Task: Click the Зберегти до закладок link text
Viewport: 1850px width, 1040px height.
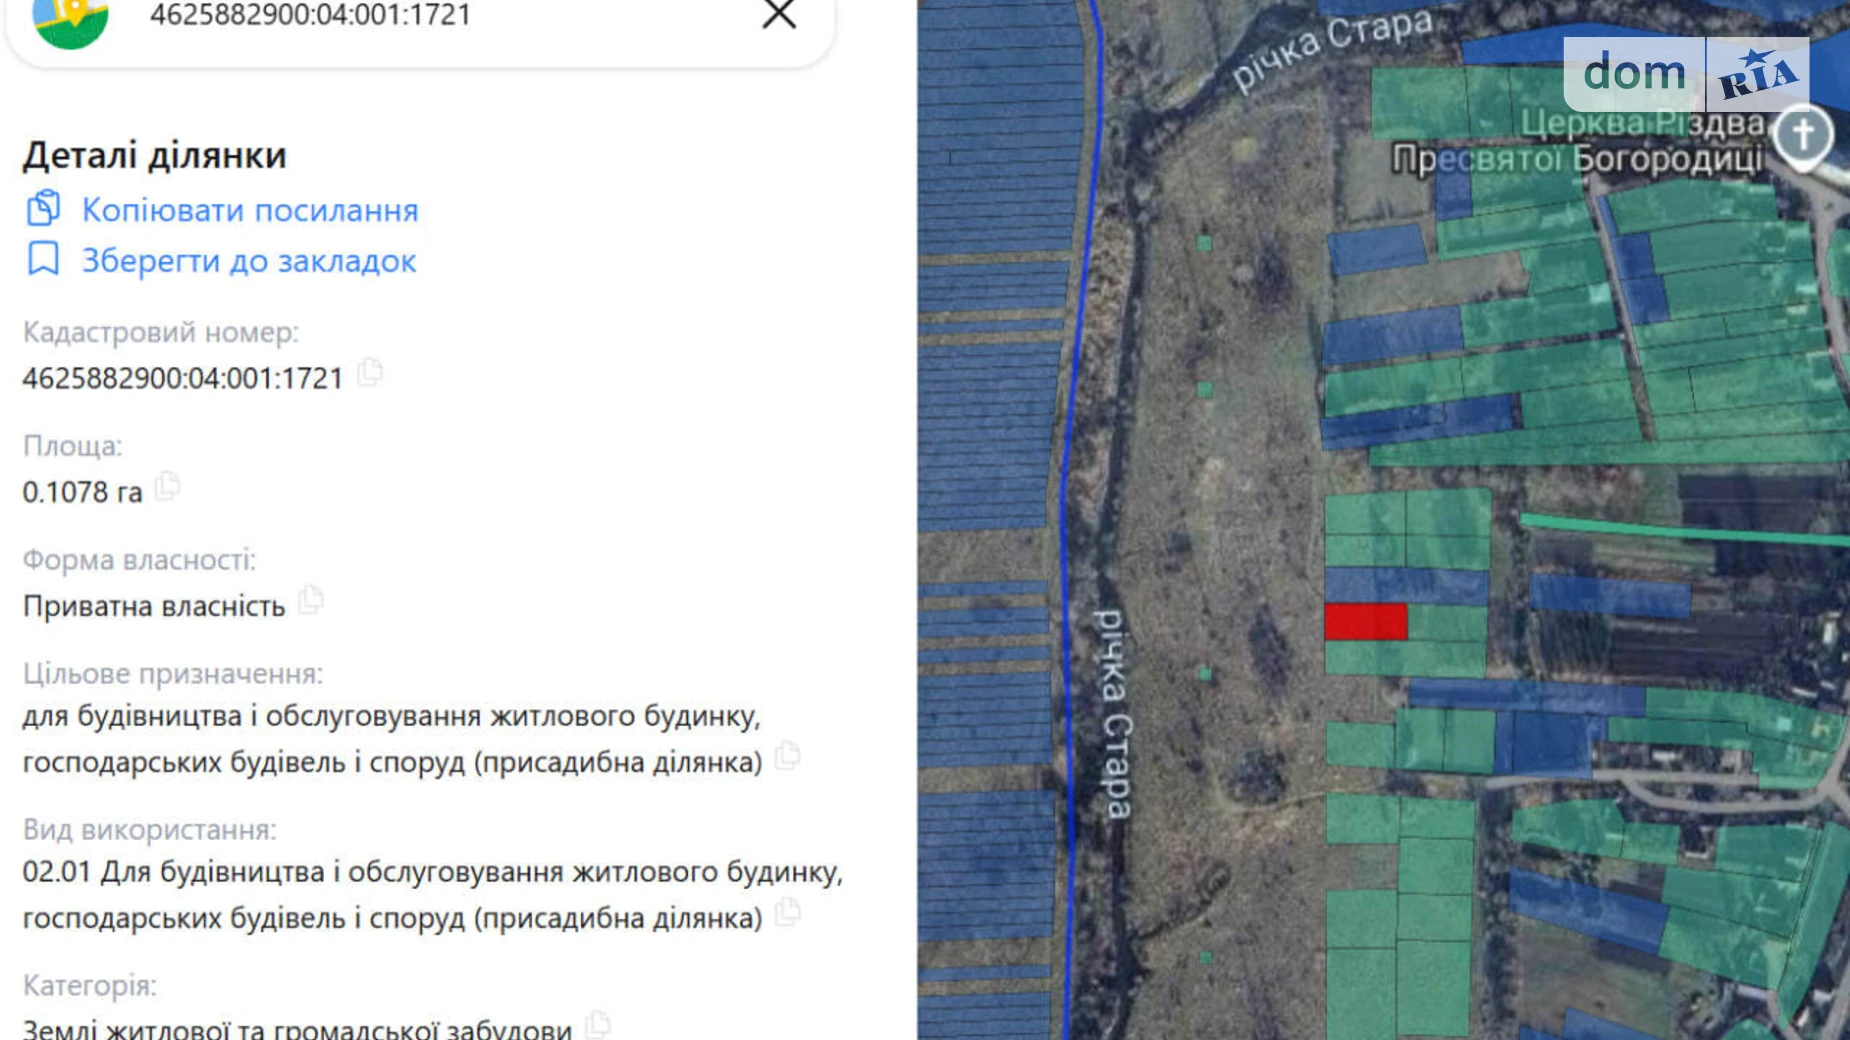Action: tap(249, 261)
